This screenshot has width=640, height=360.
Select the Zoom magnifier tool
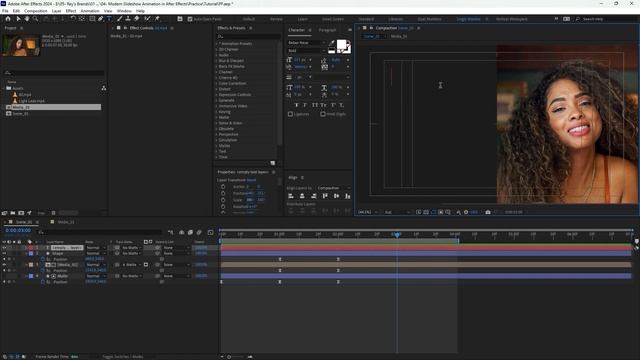coord(36,19)
